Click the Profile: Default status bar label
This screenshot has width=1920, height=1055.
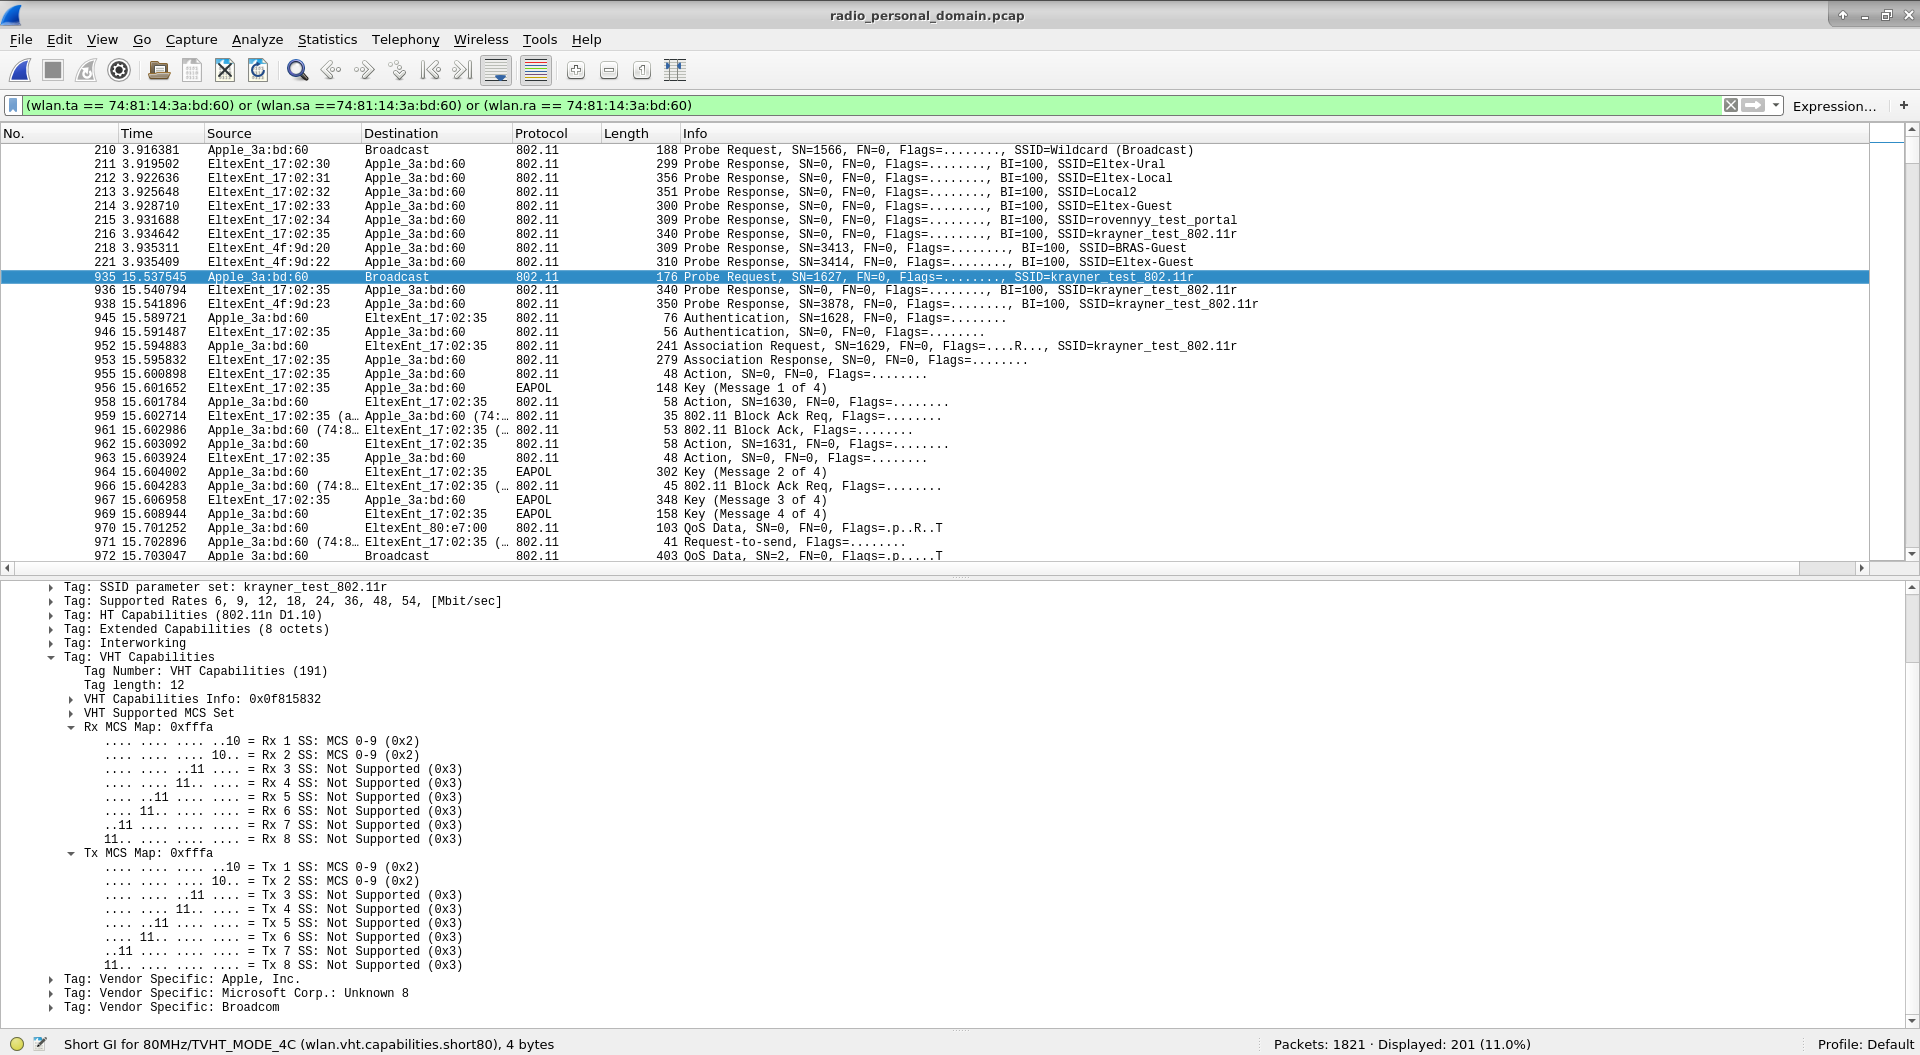(x=1865, y=1044)
